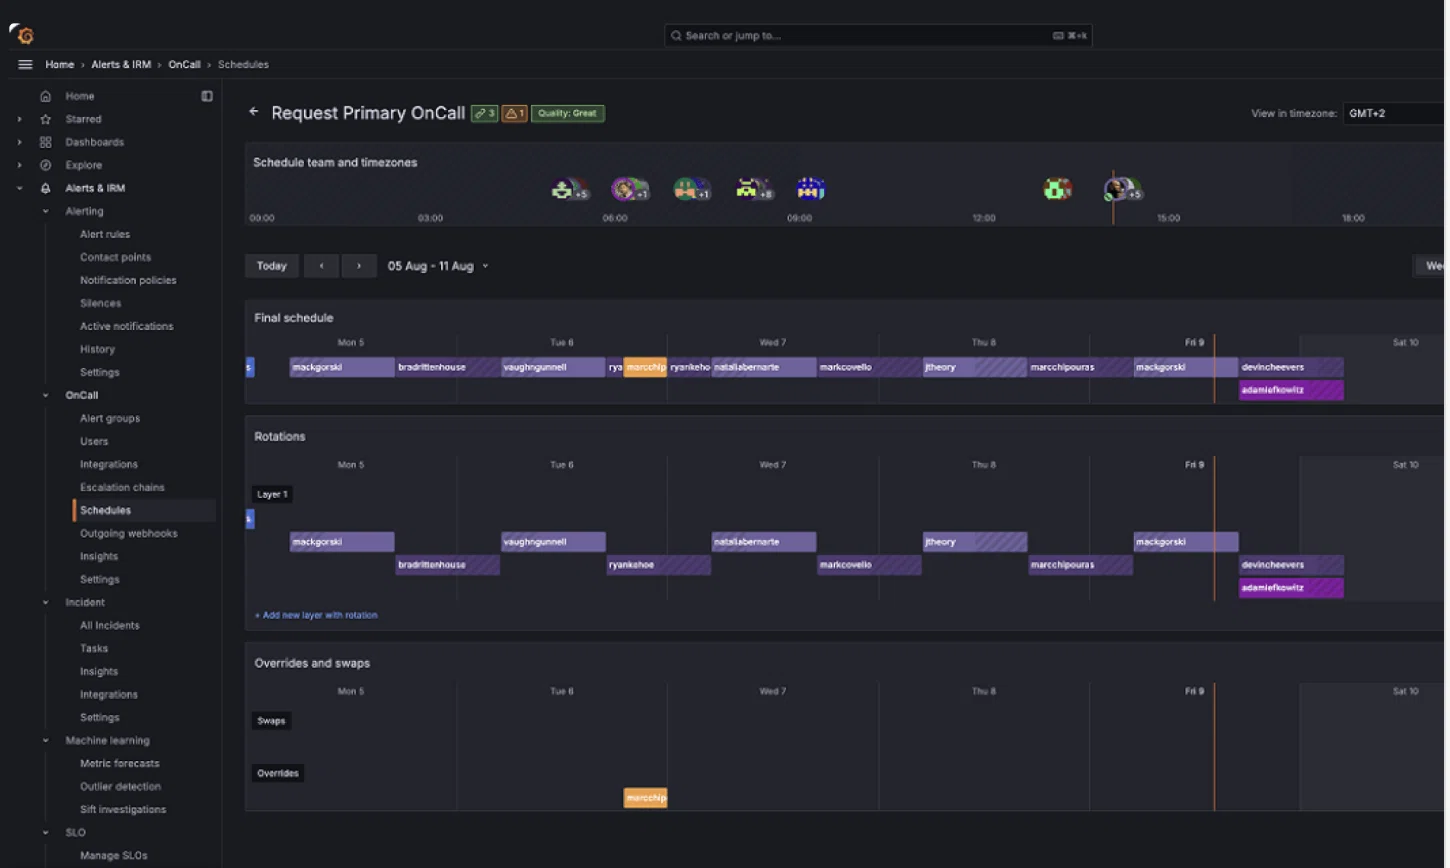Viewport: 1450px width, 868px height.
Task: Open the hamburger navigation menu
Action: coord(25,64)
